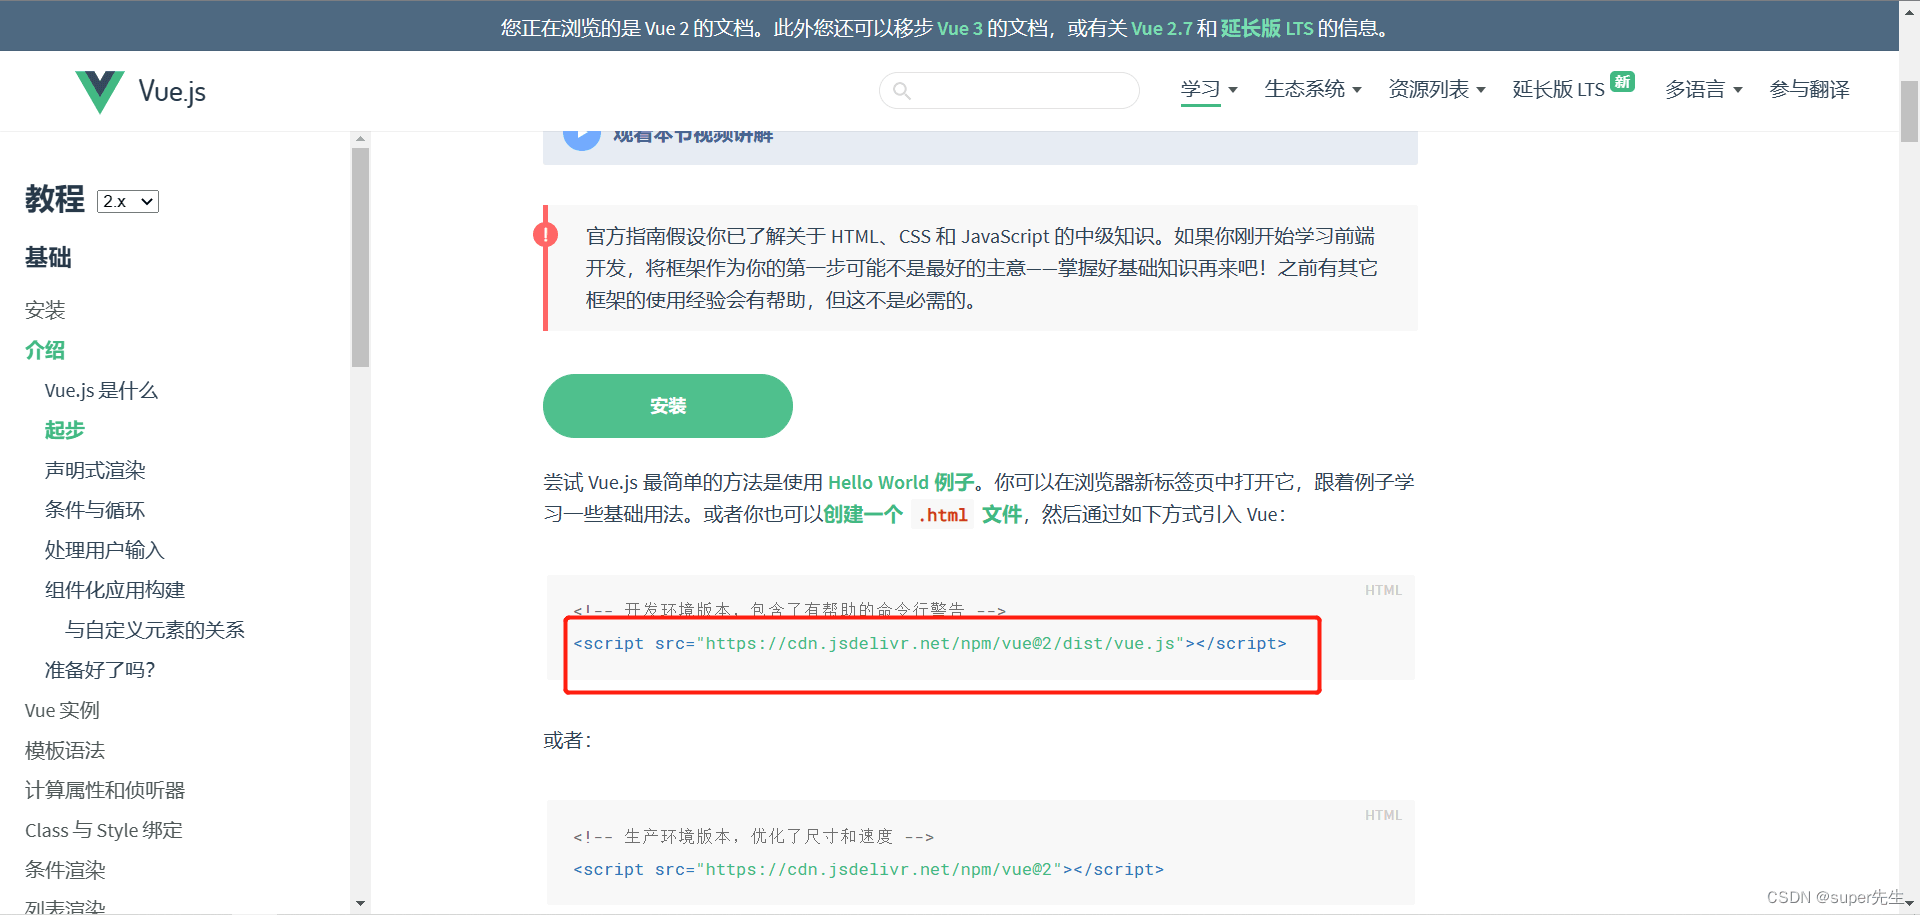Select 起步 in the sidebar

[64, 430]
